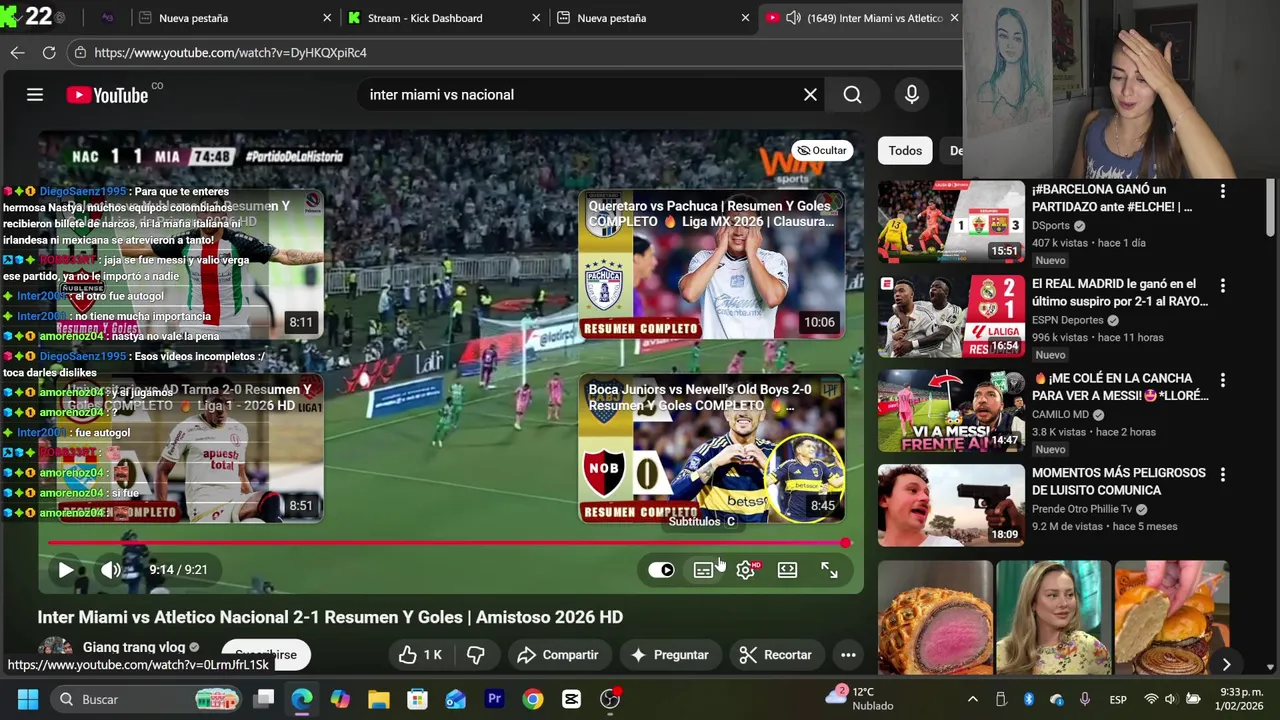Open Me colé en la cancha video thumbnail
This screenshot has width=1280, height=720.
pyautogui.click(x=951, y=411)
